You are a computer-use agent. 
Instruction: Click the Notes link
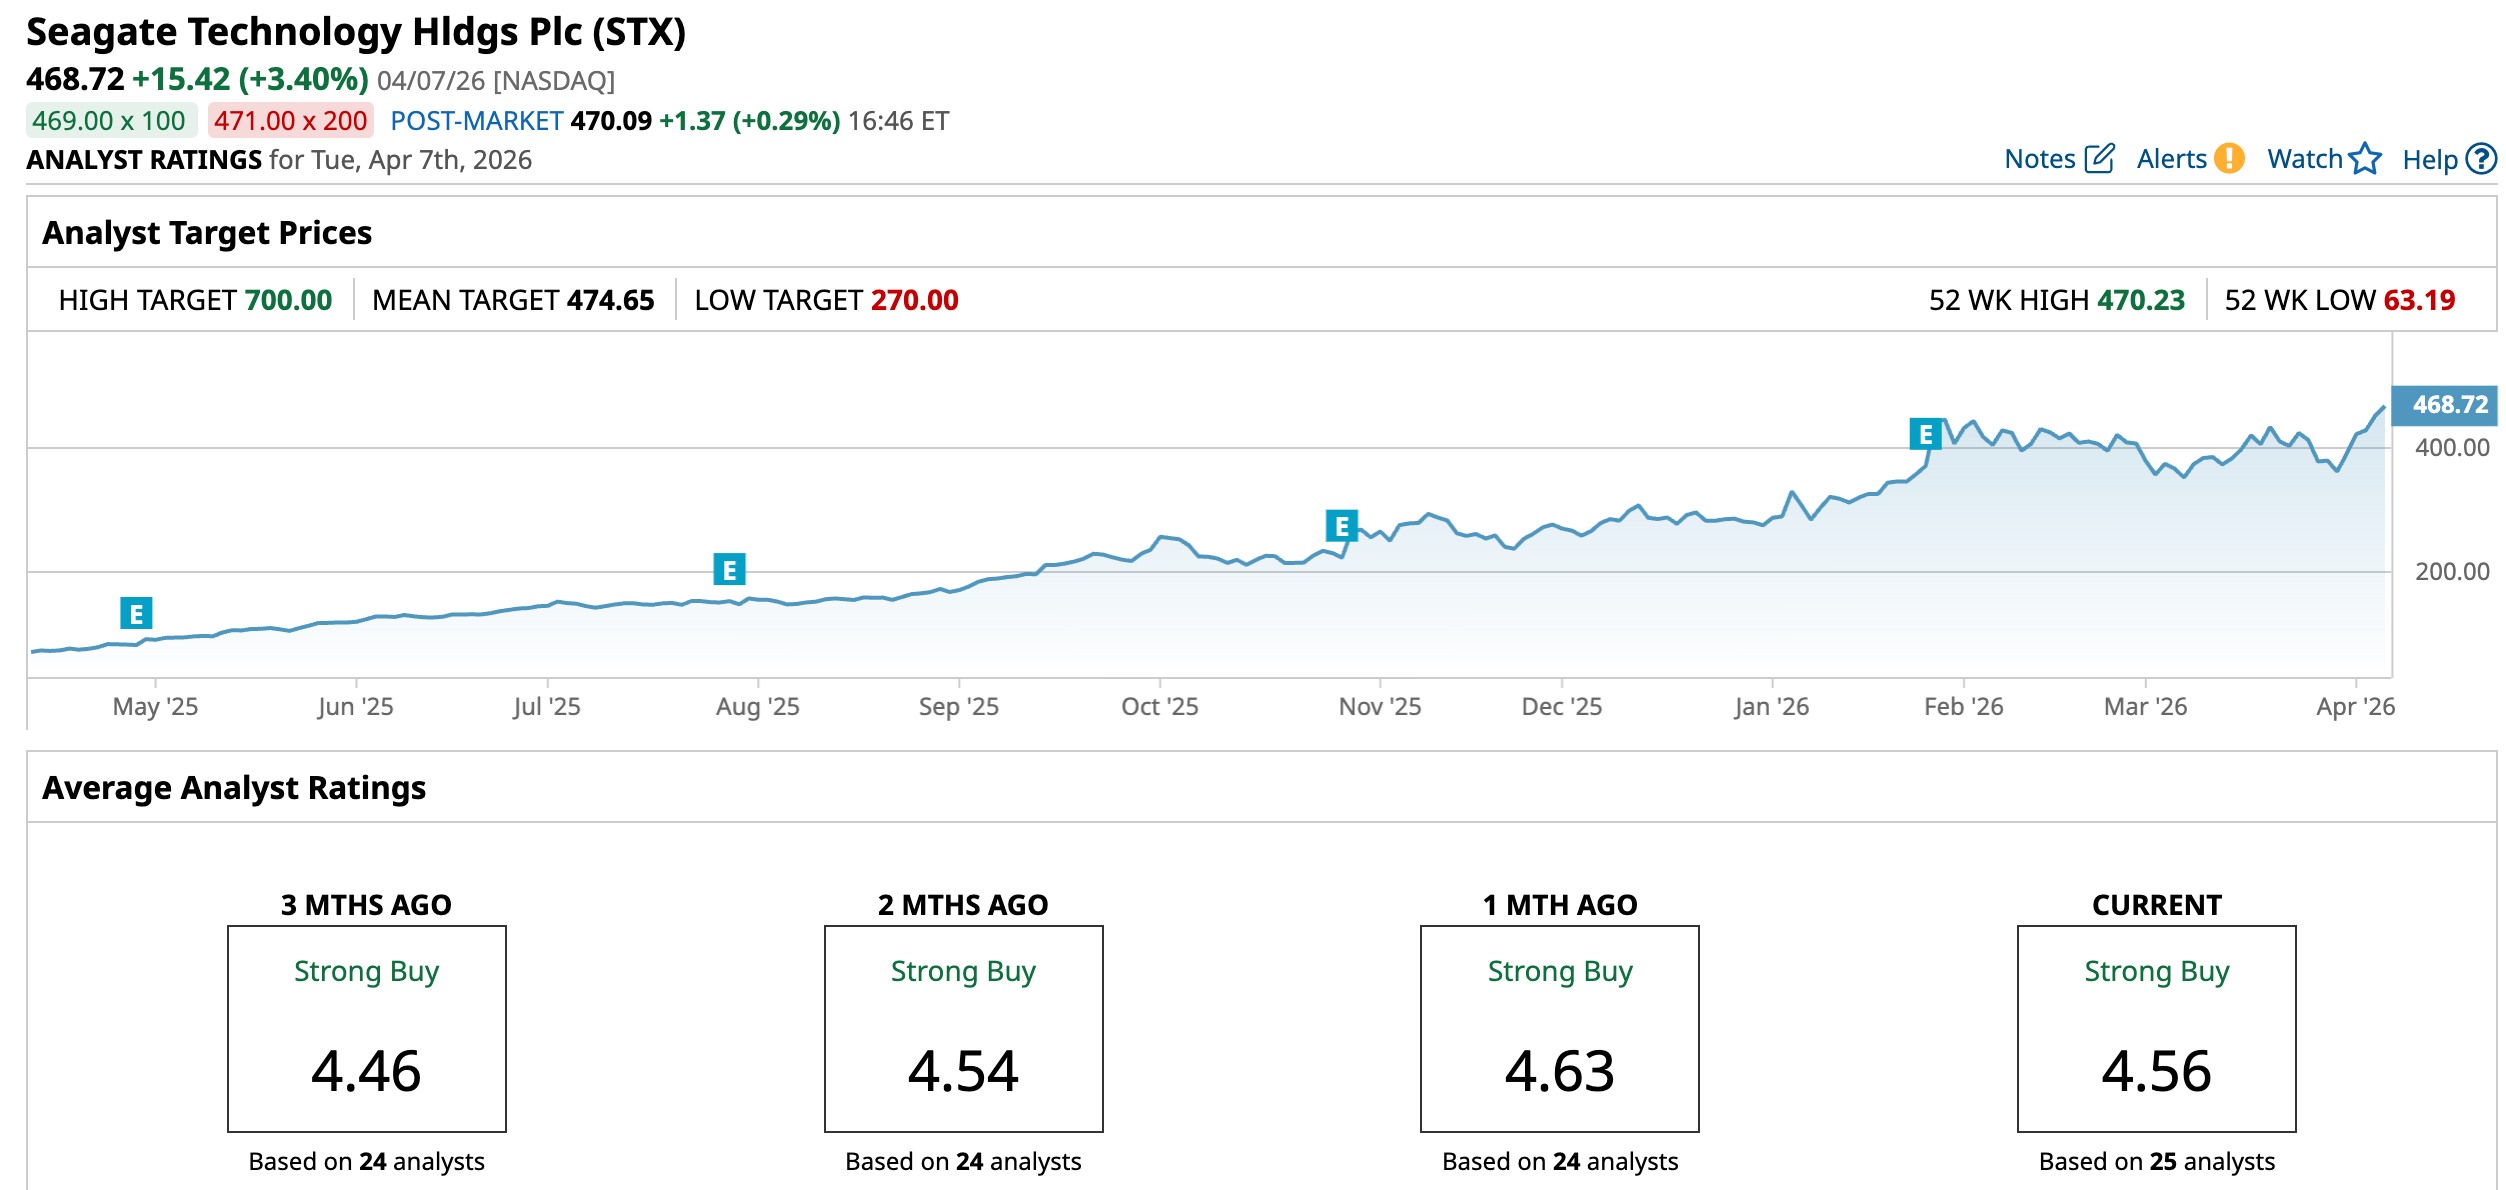[2040, 159]
